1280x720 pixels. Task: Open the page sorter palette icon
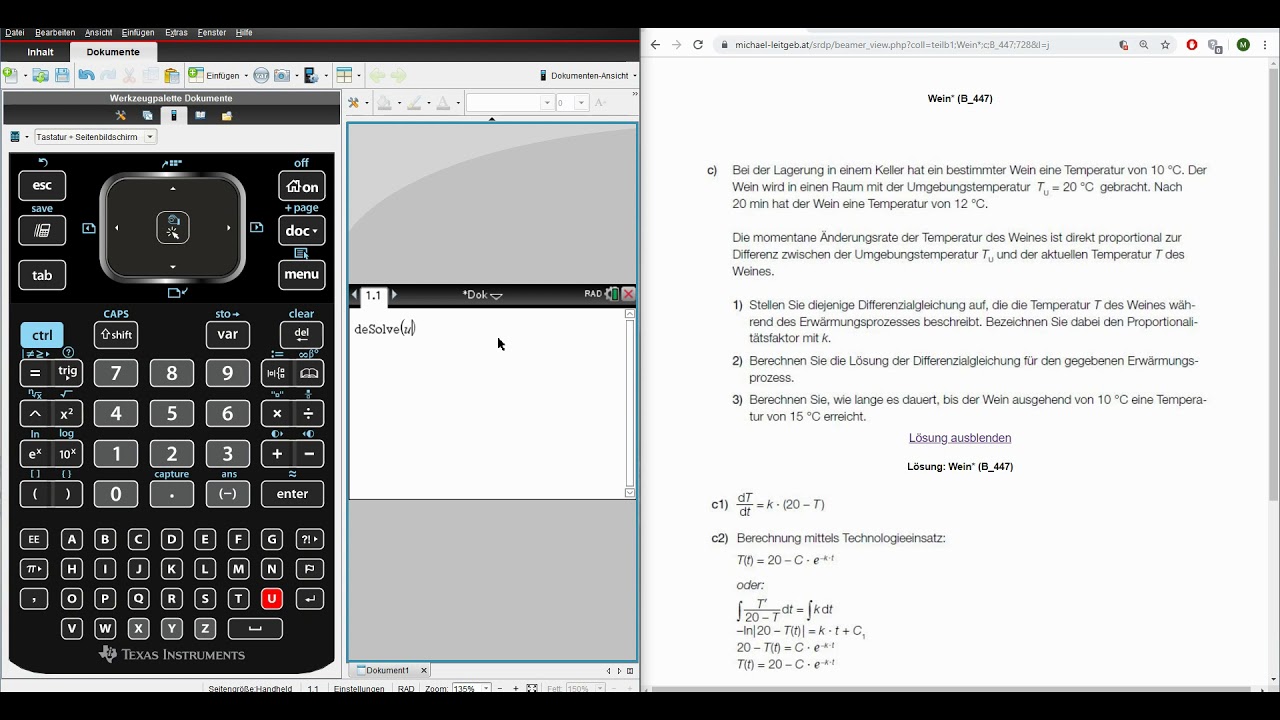tap(147, 115)
